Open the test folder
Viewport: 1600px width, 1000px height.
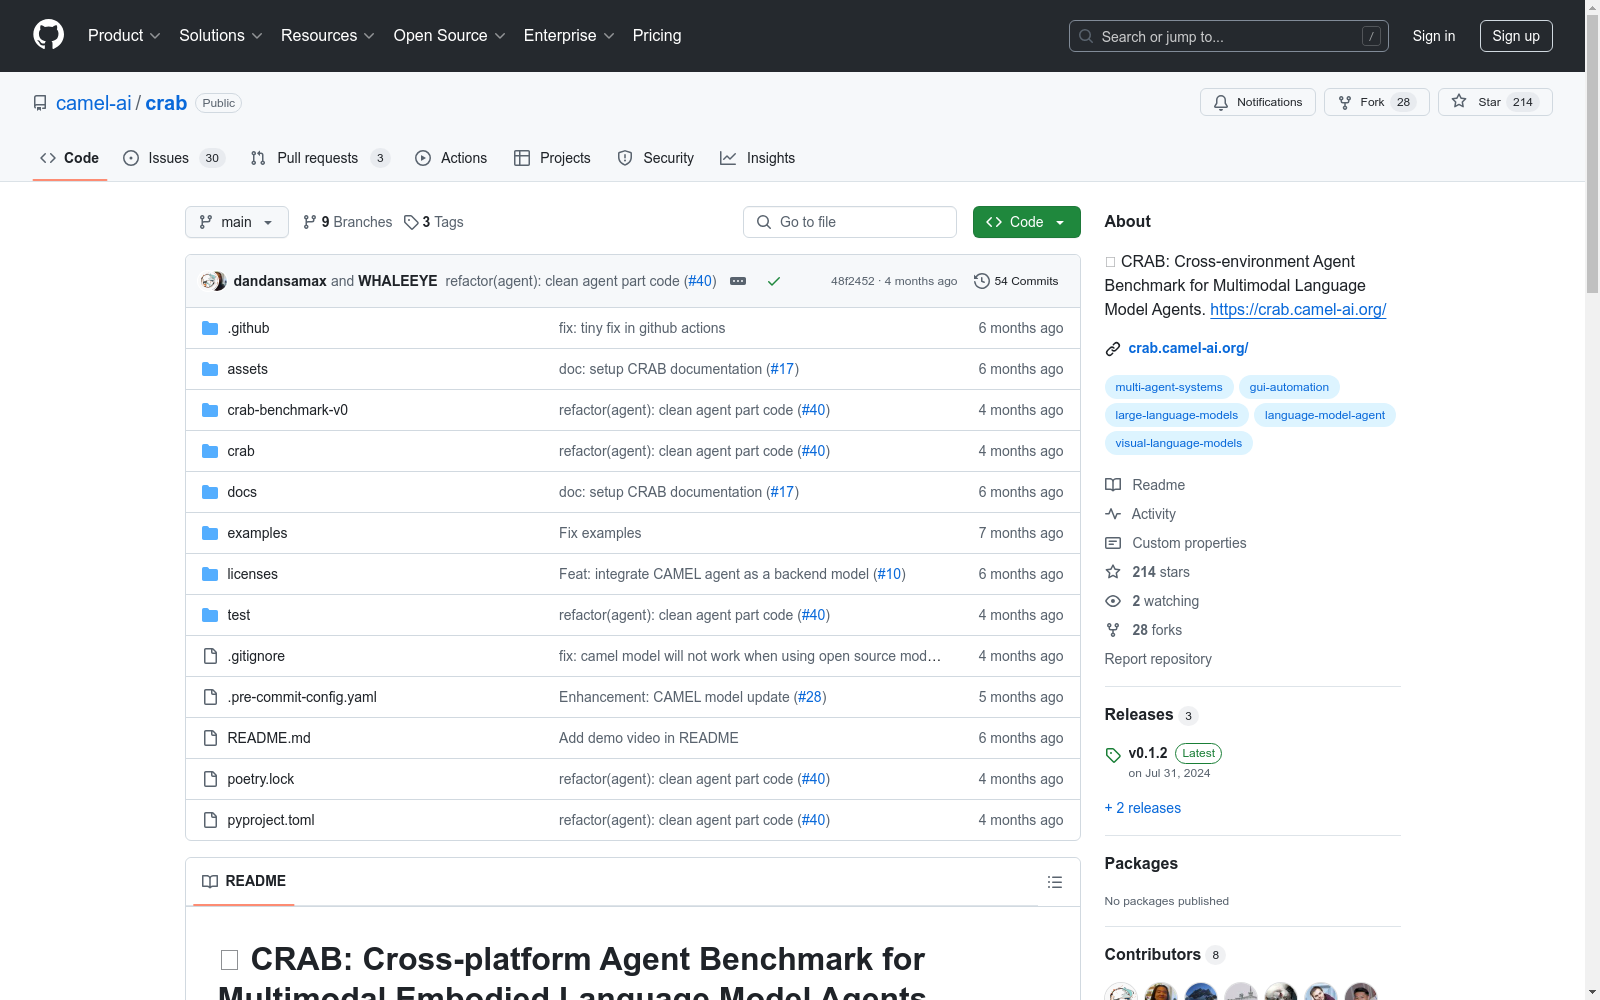pyautogui.click(x=239, y=615)
